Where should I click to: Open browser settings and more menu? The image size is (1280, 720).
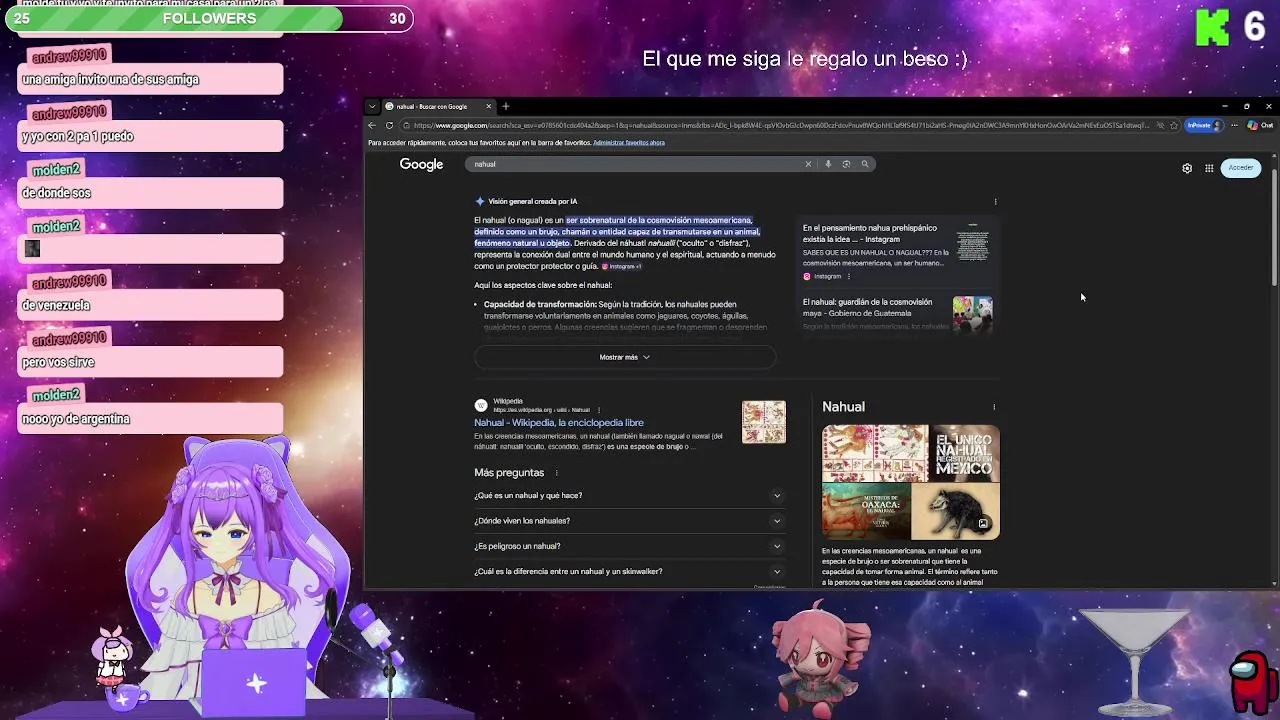point(1235,126)
